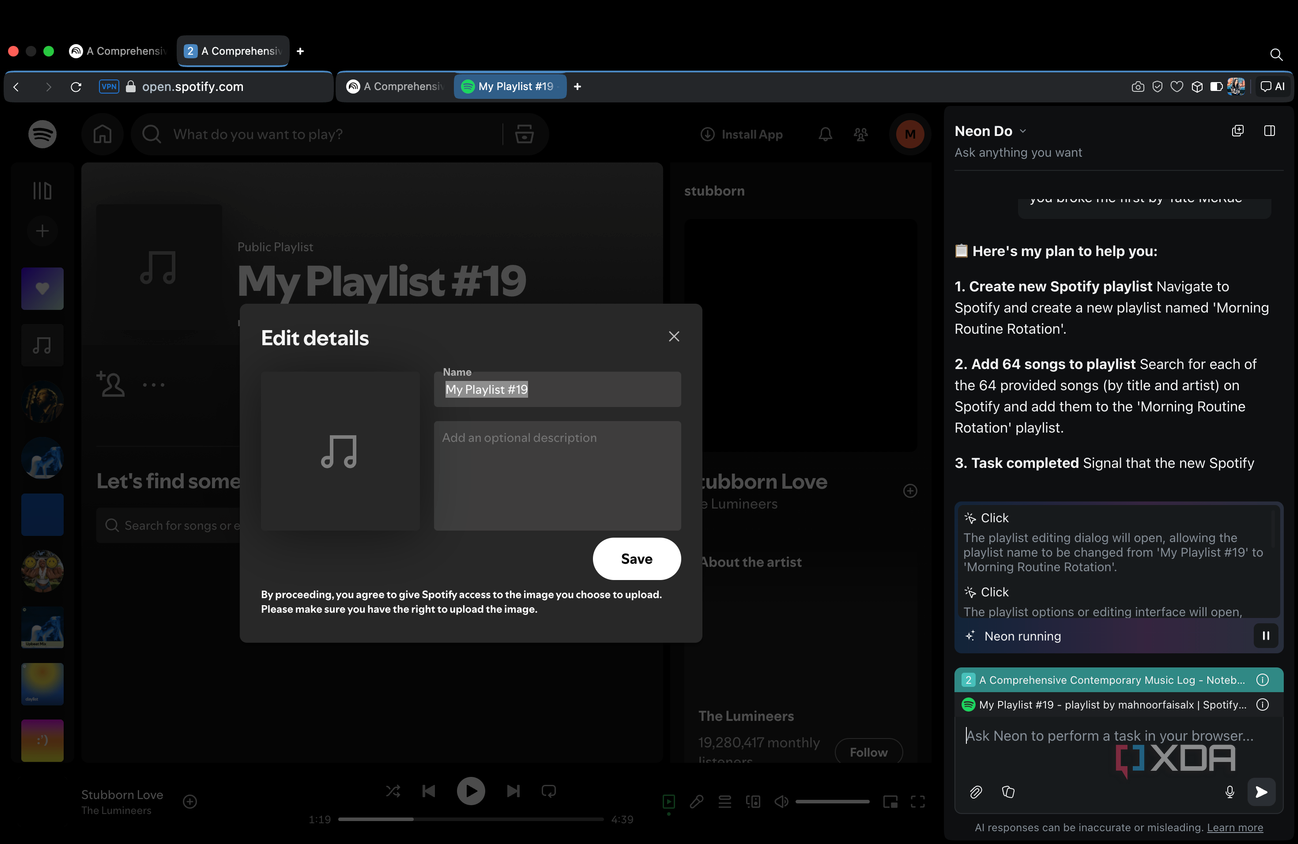Select the playlist Name text field
Image resolution: width=1298 pixels, height=844 pixels.
click(557, 389)
